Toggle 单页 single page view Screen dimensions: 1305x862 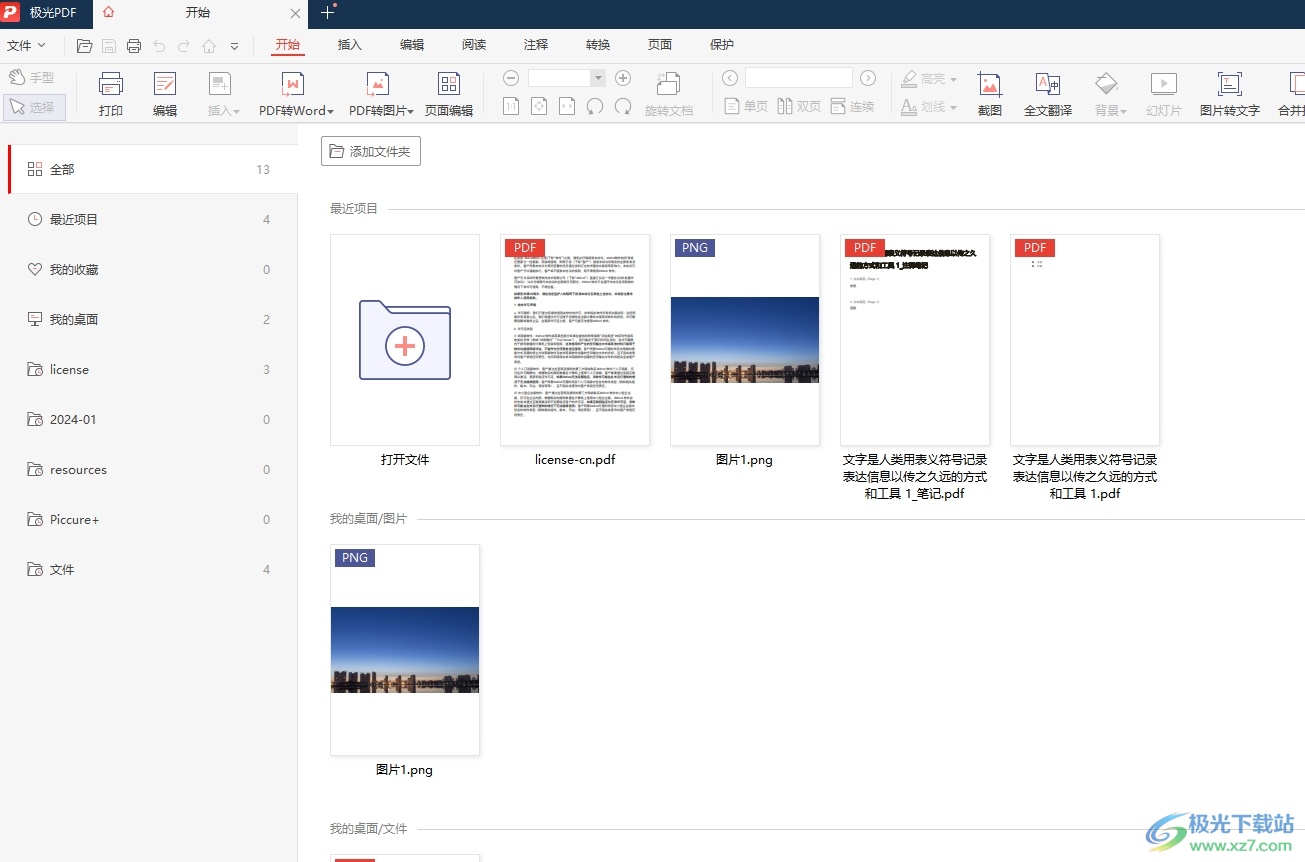(x=745, y=106)
